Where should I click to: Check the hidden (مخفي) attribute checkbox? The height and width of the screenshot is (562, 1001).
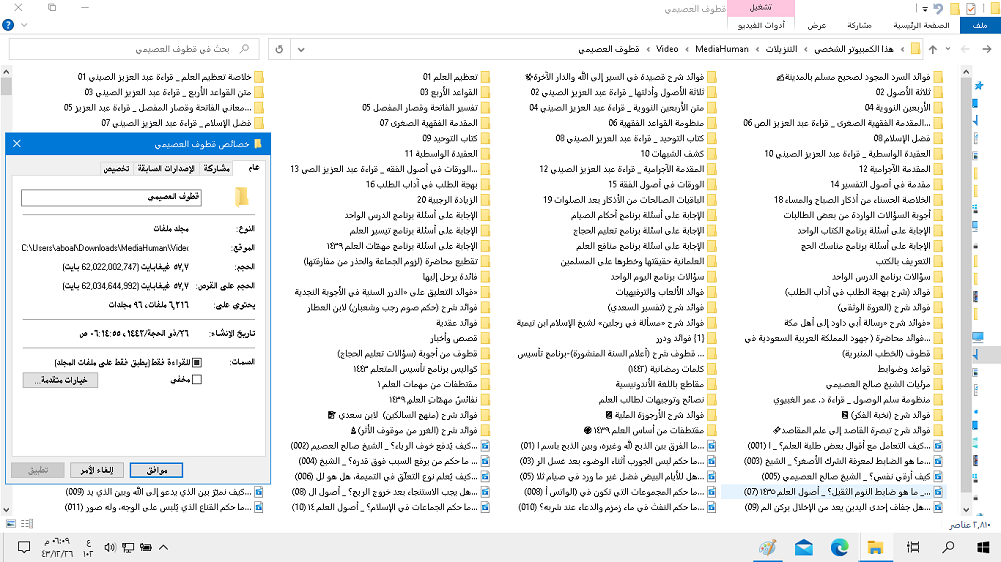(197, 379)
